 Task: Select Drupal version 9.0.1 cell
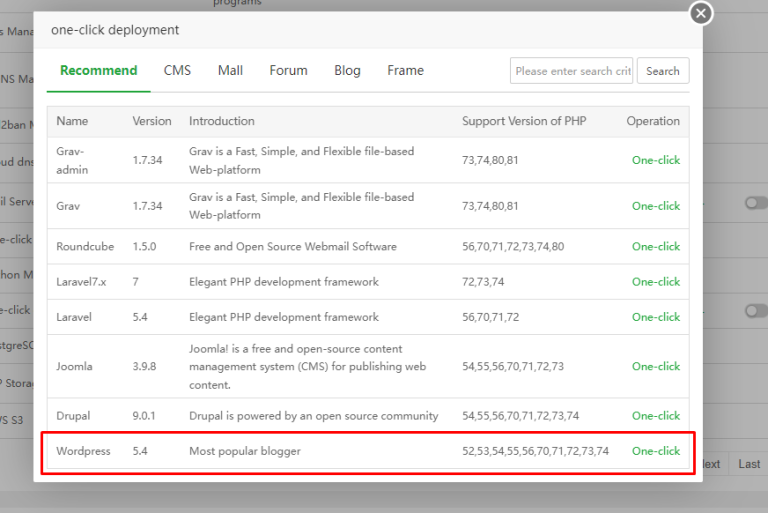pos(144,416)
